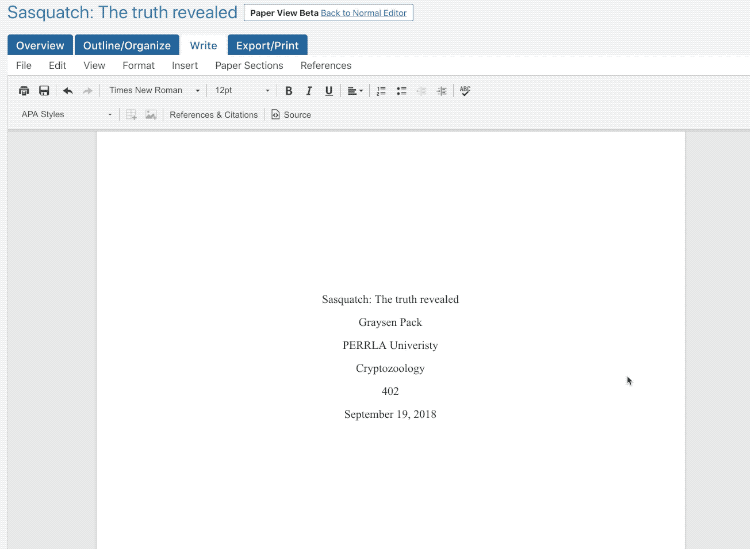The height and width of the screenshot is (549, 750).
Task: Select the Write tab
Action: 203,45
